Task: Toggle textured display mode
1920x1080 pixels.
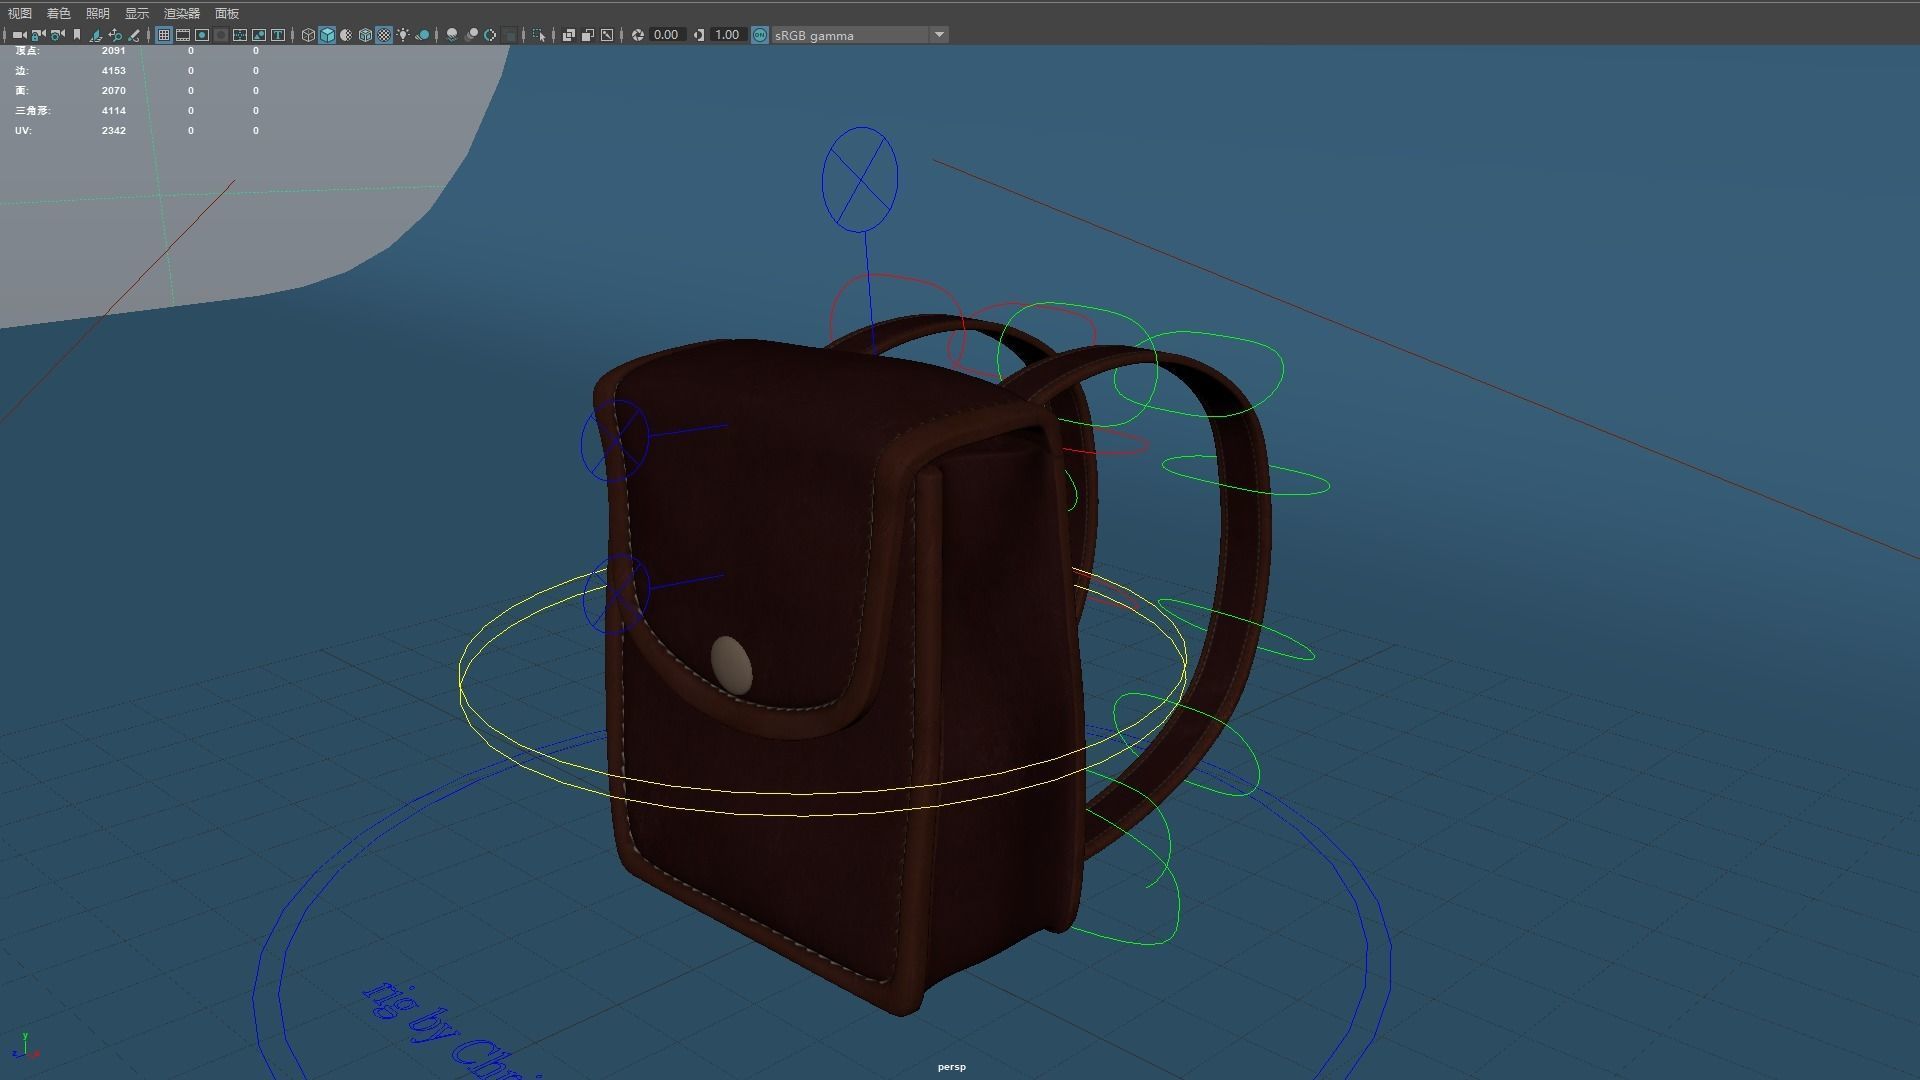Action: (384, 35)
